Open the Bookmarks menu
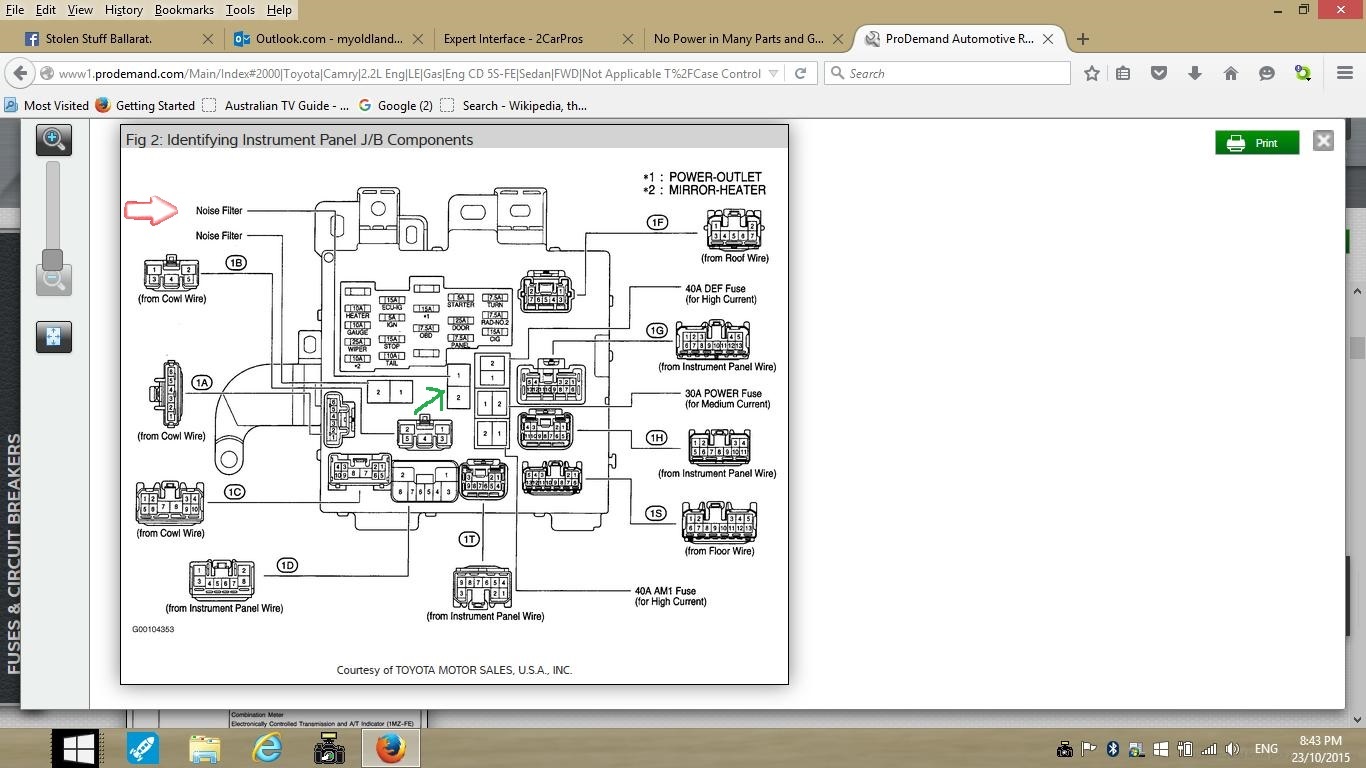 [x=184, y=10]
